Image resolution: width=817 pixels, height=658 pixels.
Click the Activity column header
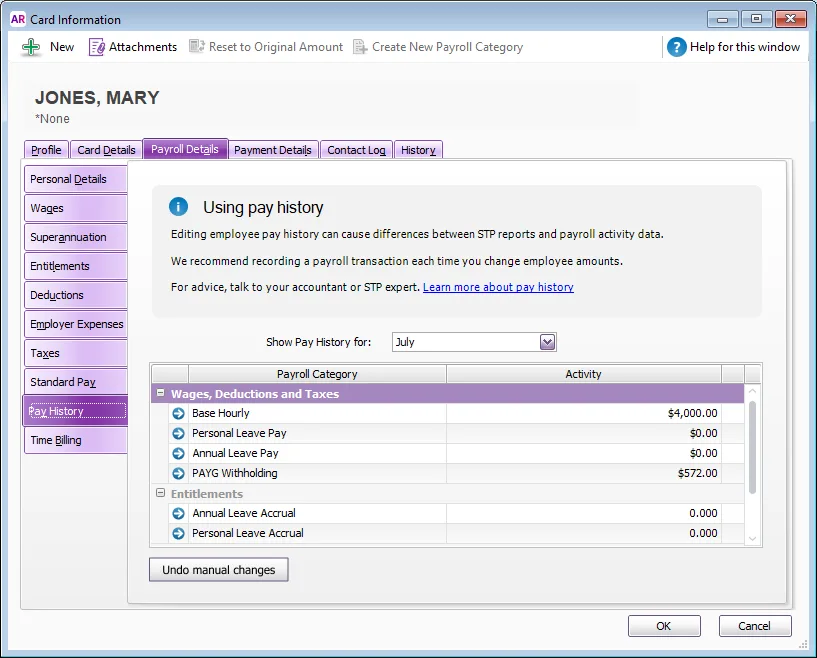coord(584,374)
